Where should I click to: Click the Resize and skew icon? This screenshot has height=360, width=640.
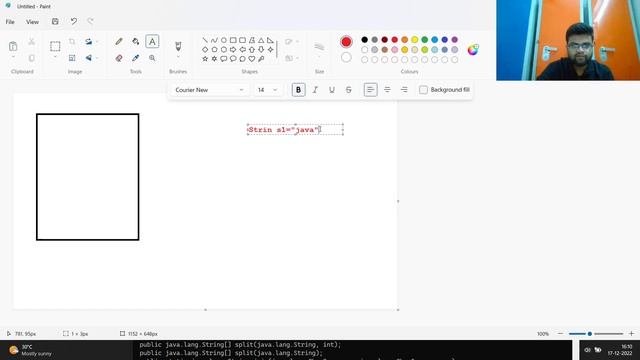(x=72, y=58)
